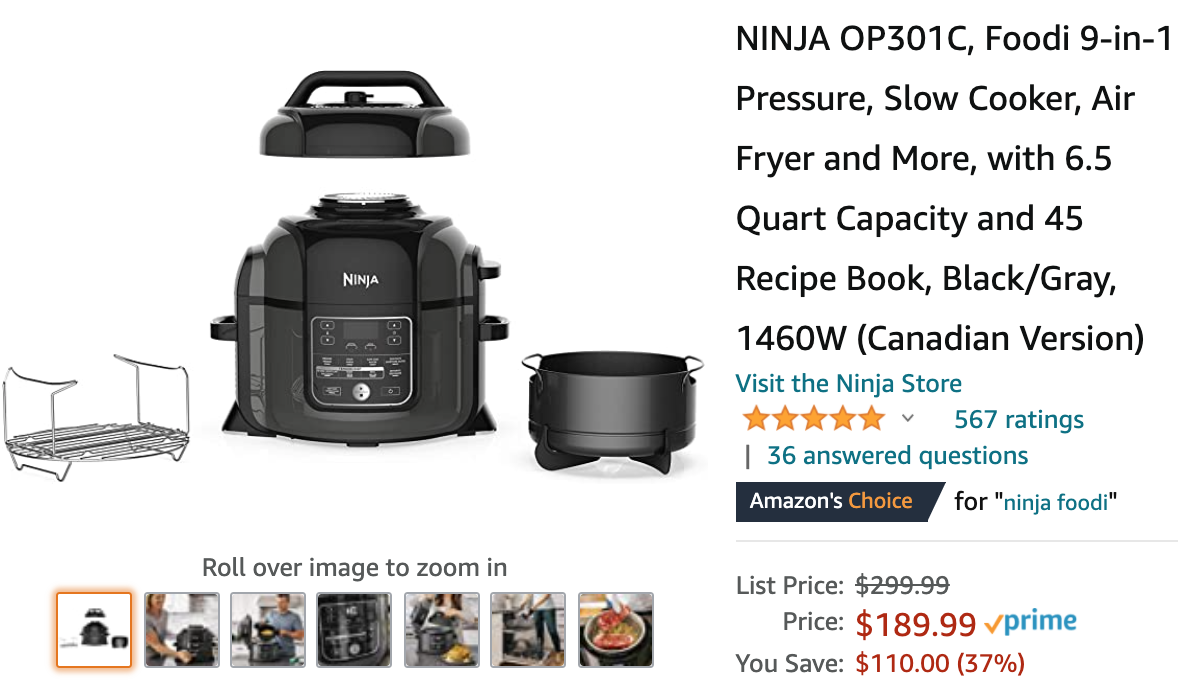Screen dimensions: 1190x686
Task: Click the Amazon's Choice badge
Action: coord(839,502)
